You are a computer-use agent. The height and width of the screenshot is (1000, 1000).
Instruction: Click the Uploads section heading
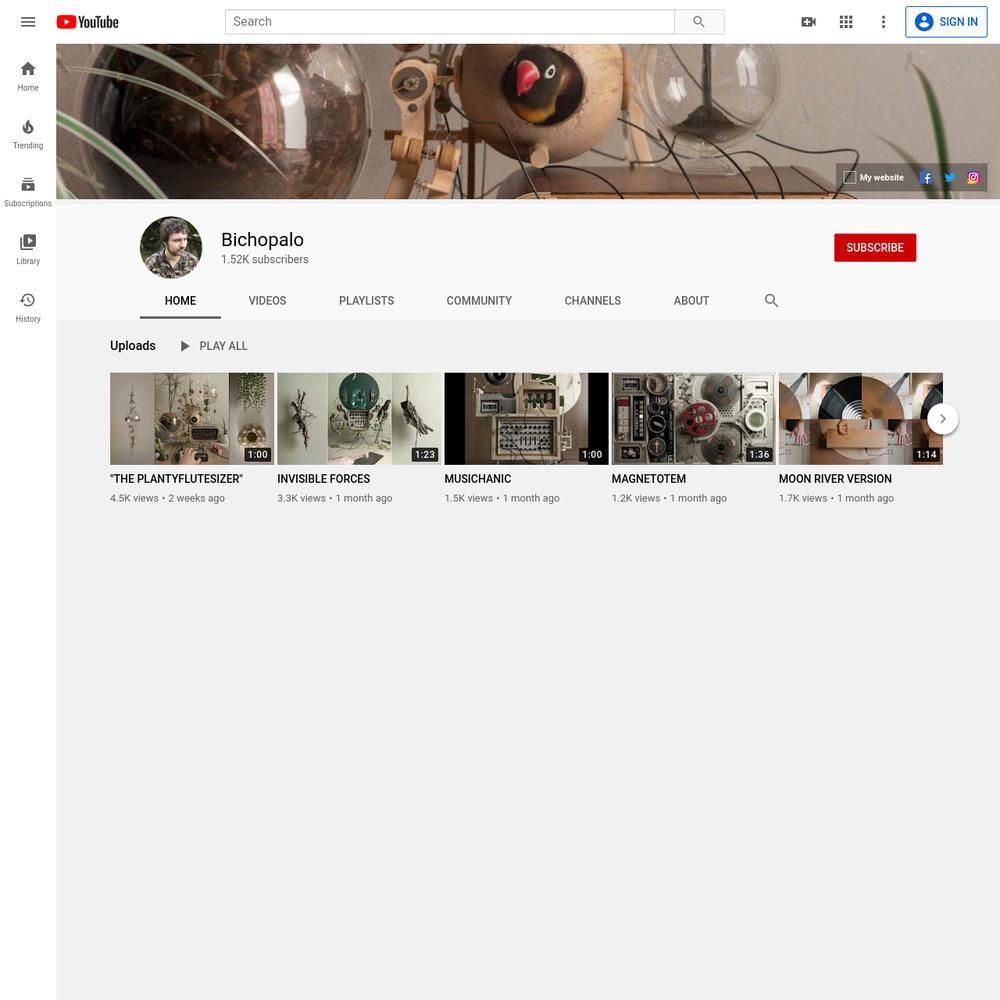click(133, 346)
